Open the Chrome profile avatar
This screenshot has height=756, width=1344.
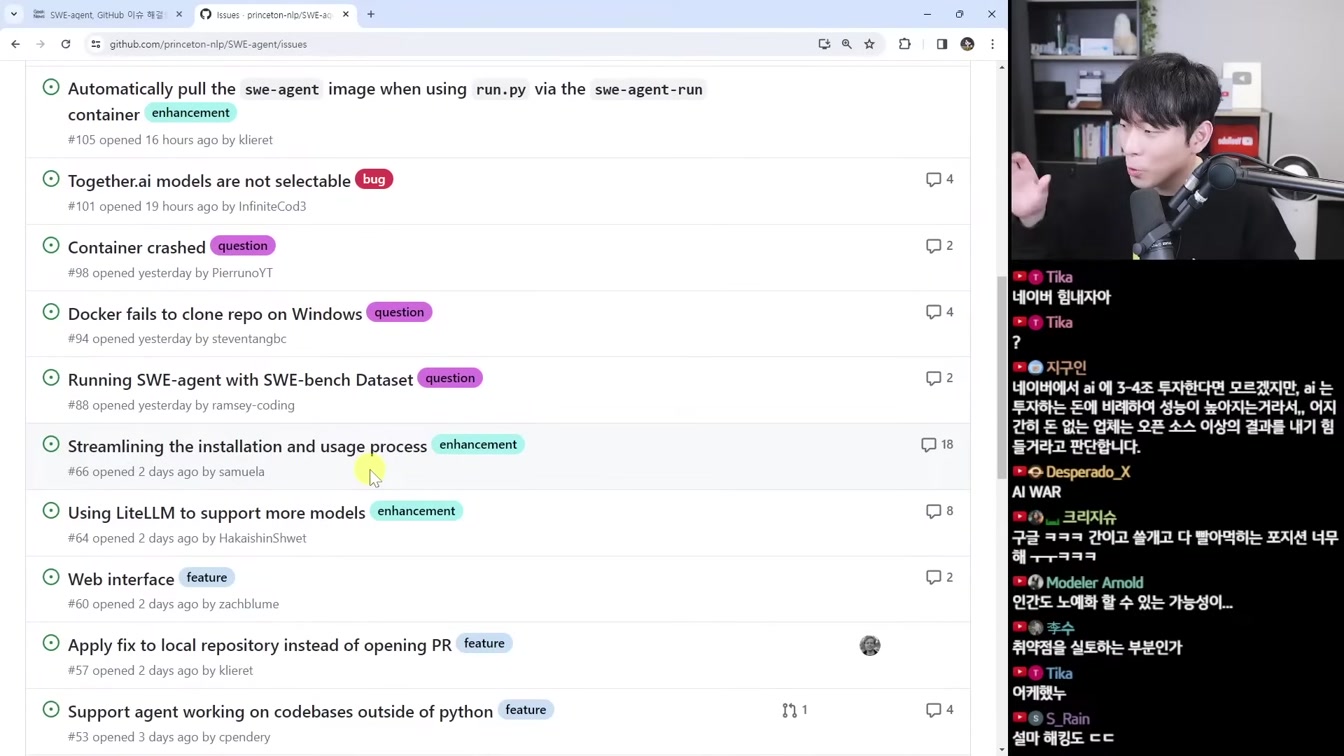coord(967,44)
